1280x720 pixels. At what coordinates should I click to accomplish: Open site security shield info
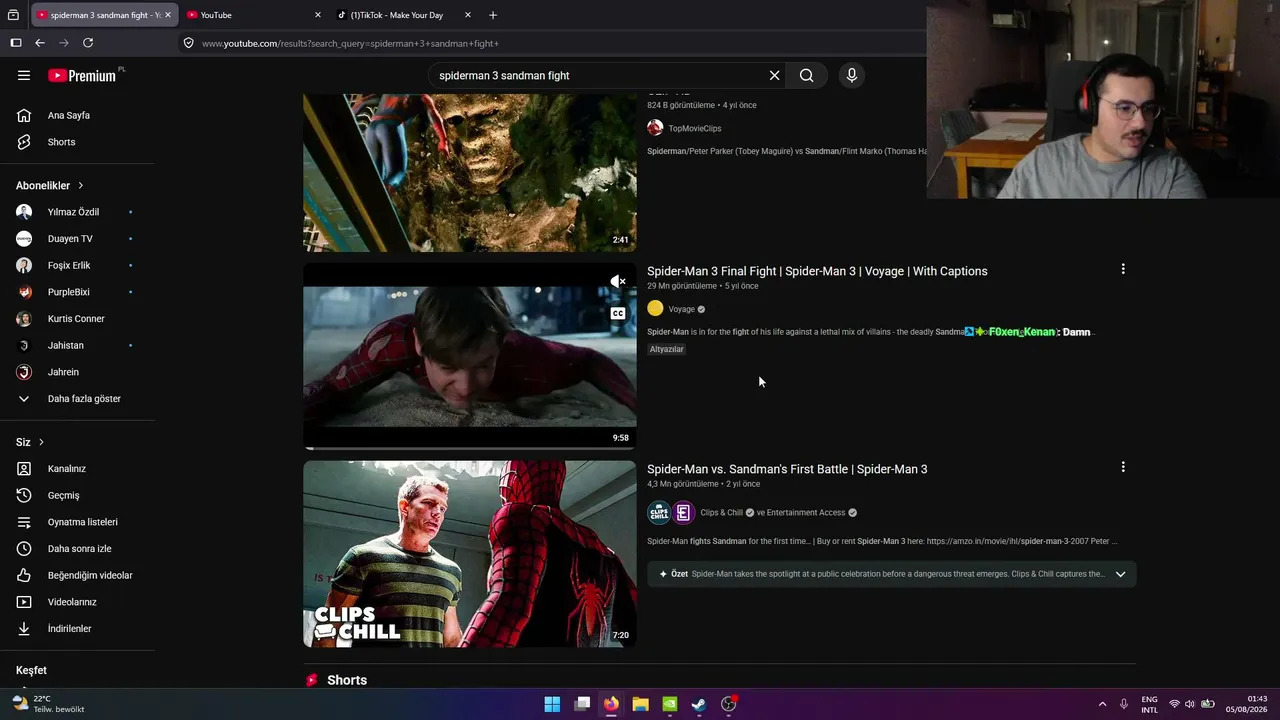click(188, 43)
